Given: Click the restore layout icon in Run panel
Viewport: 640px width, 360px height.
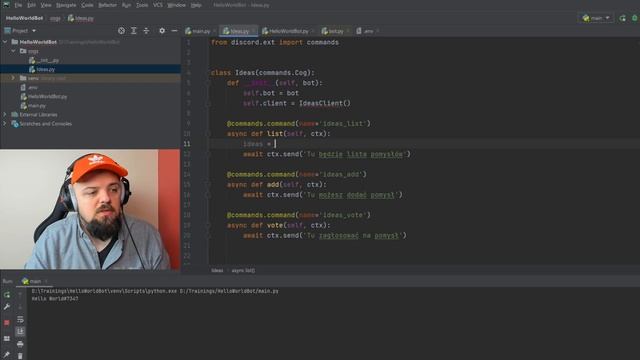Looking at the screenshot, I should 7,338.
